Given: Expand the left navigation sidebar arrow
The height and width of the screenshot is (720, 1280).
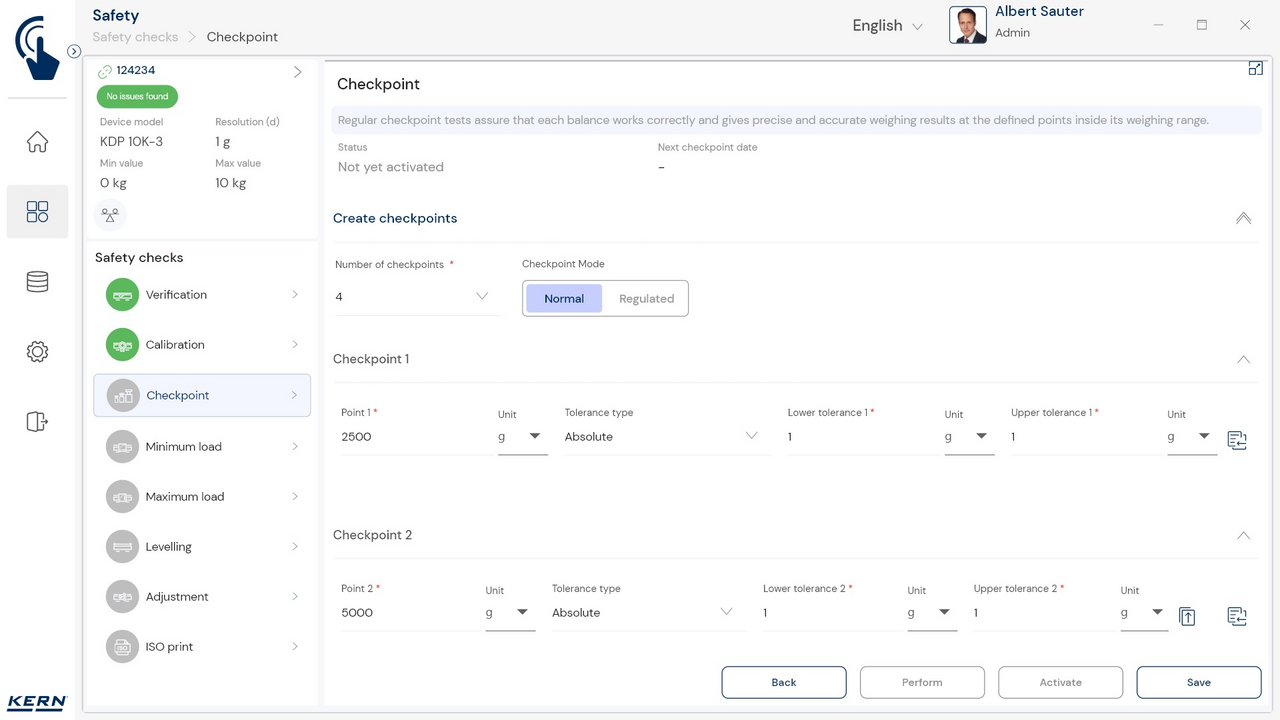Looking at the screenshot, I should point(74,51).
